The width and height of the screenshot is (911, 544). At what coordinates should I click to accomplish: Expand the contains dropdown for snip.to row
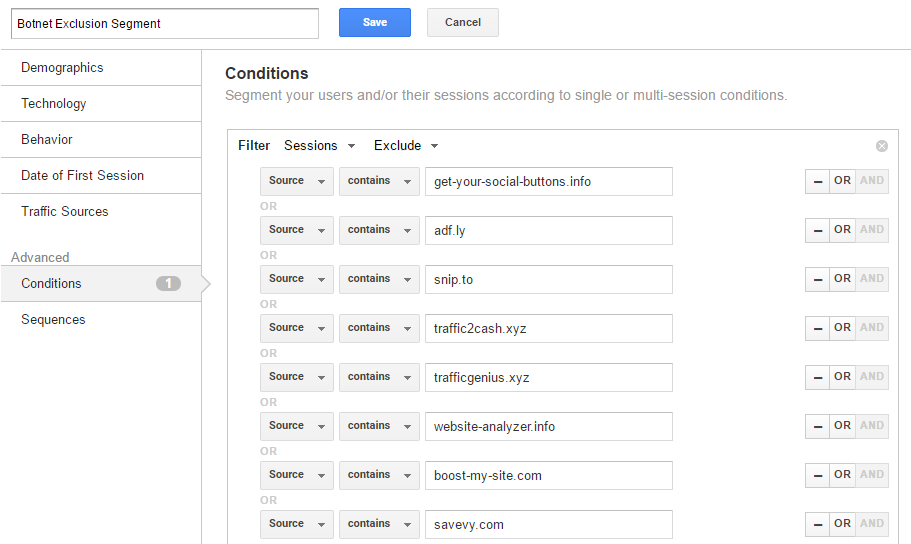coord(379,279)
